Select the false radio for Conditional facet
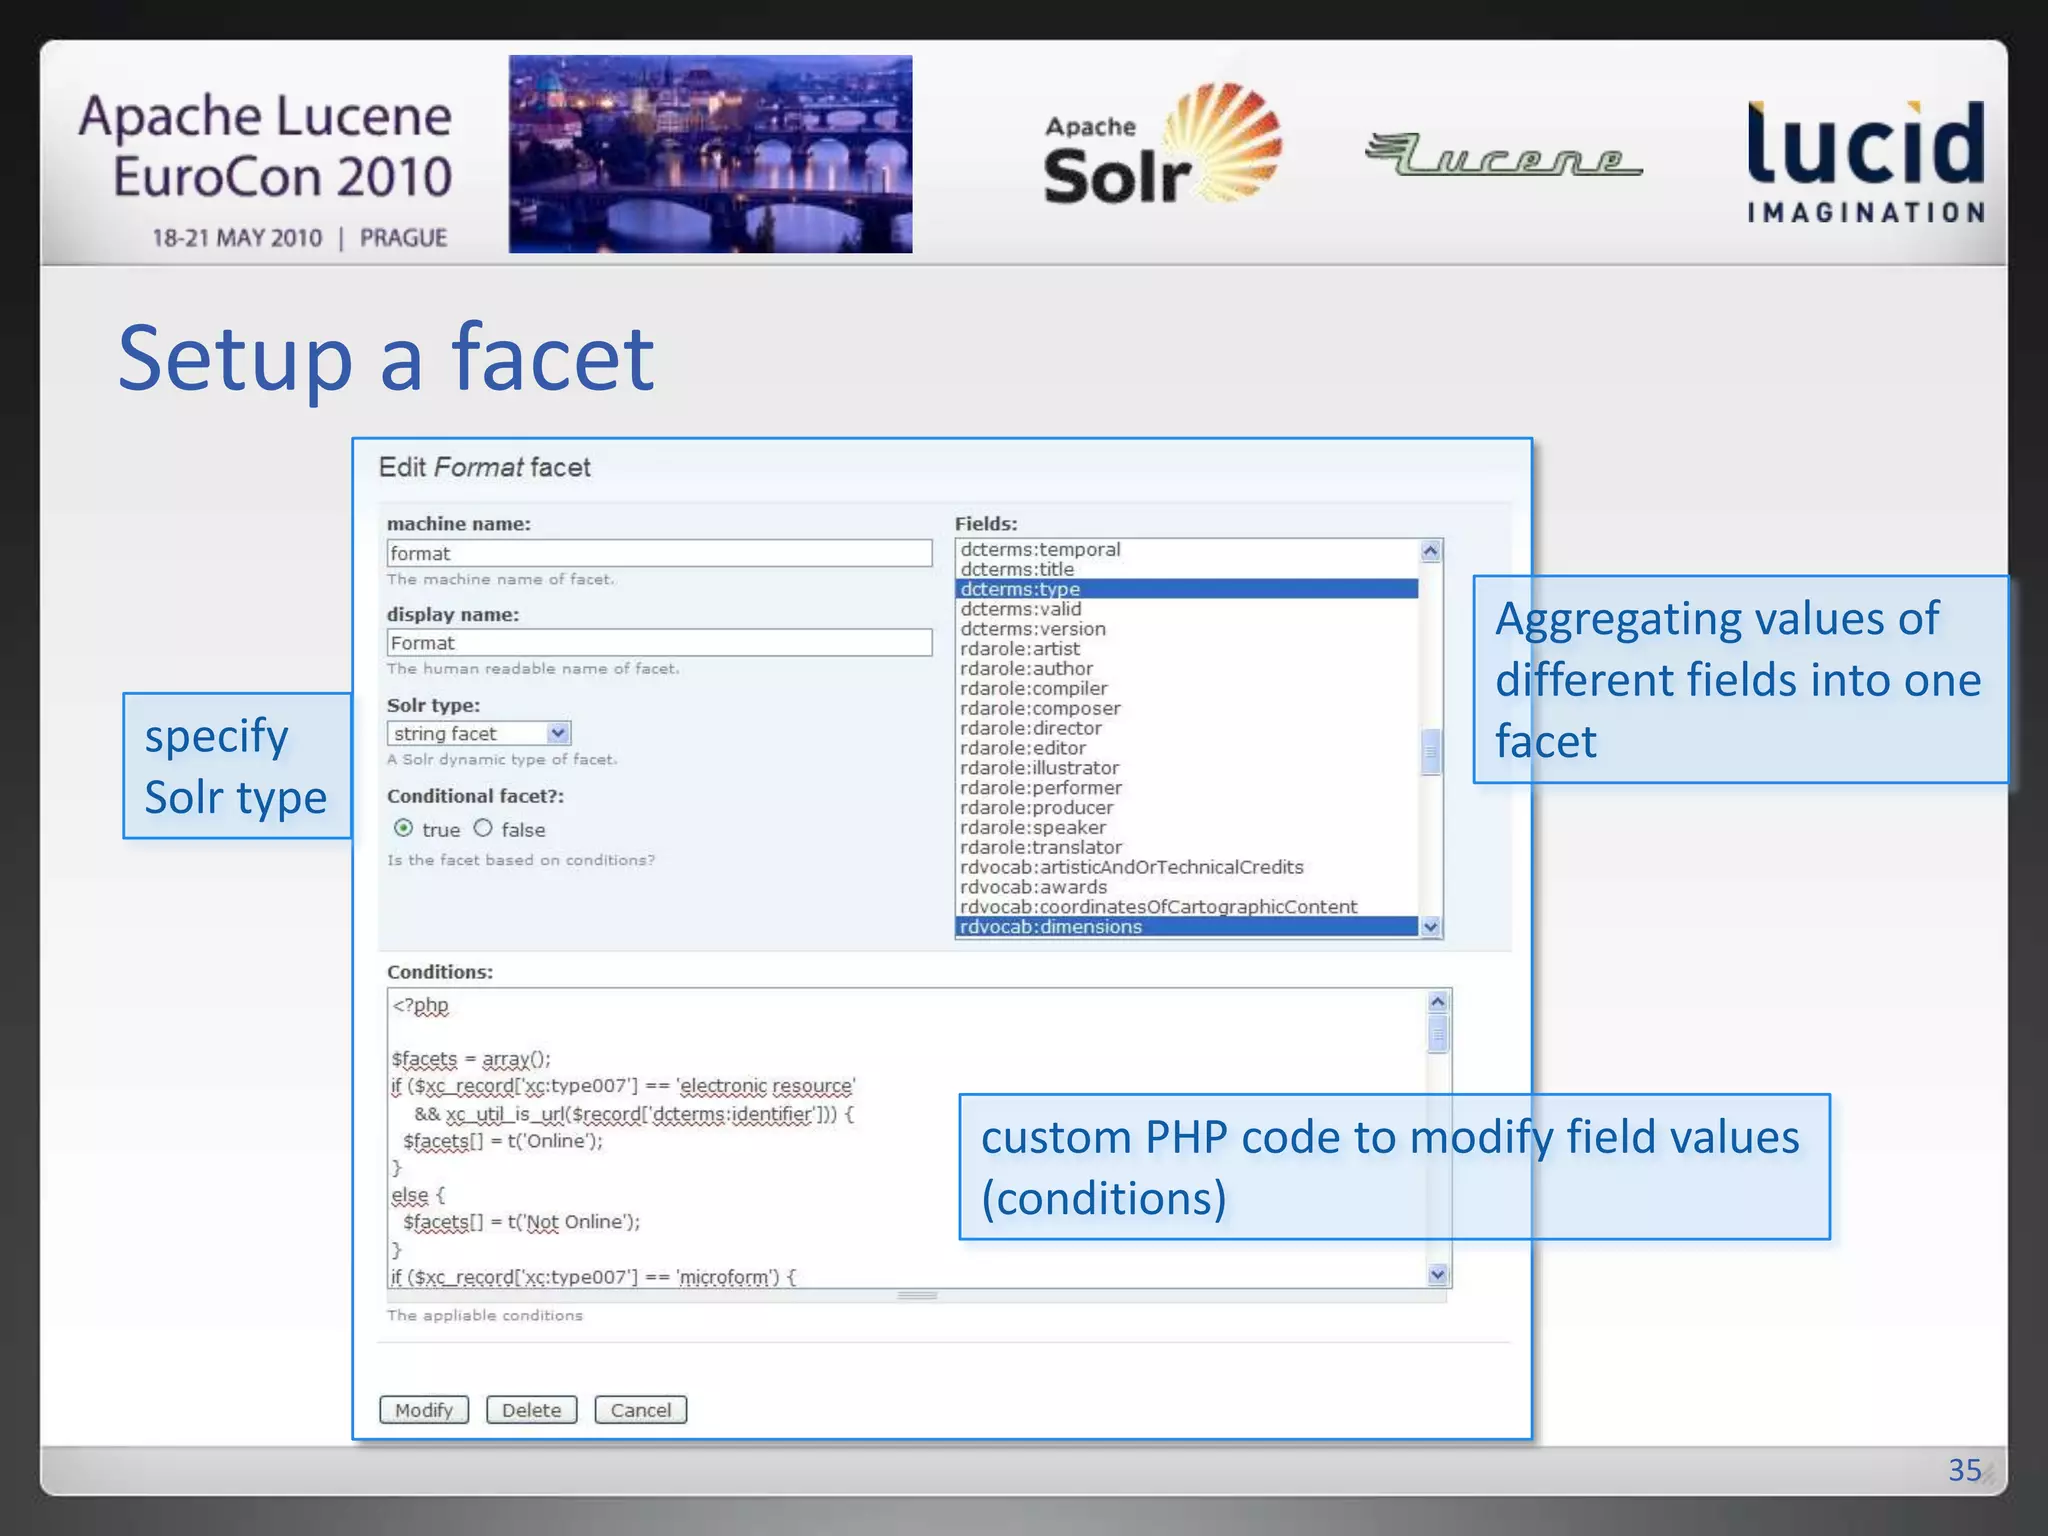The image size is (2048, 1536). (x=483, y=828)
